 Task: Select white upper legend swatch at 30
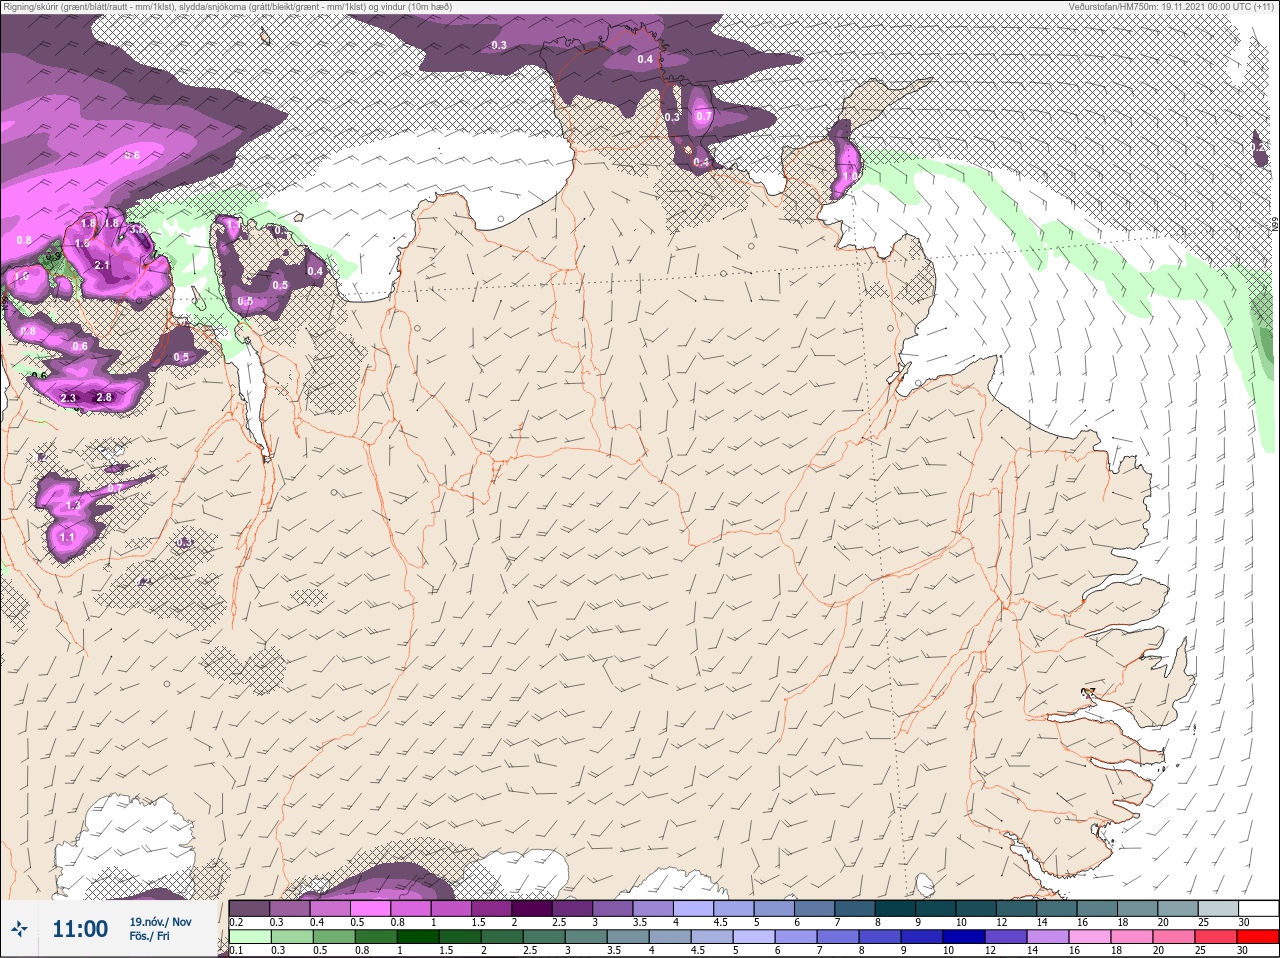[1261, 908]
